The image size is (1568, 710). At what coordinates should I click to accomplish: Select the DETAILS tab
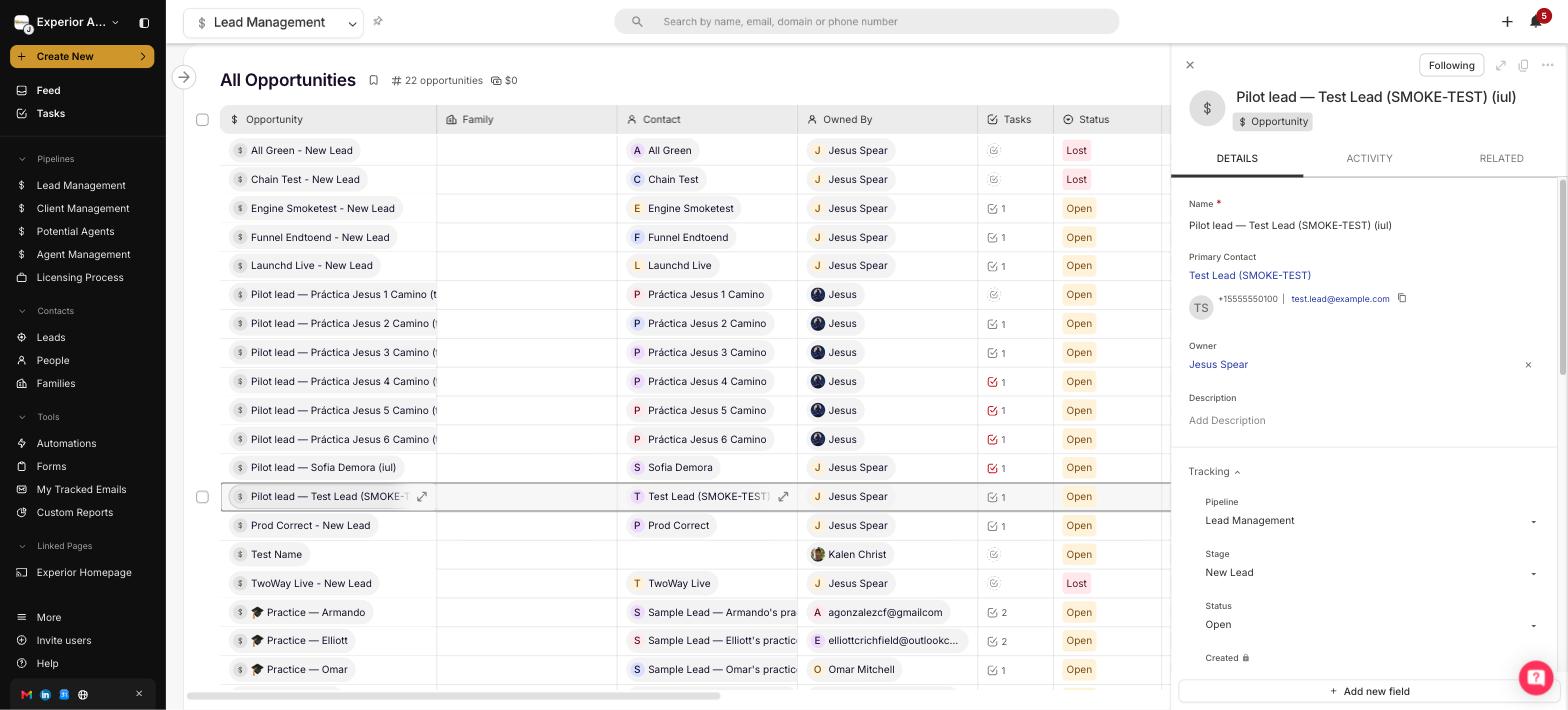[x=1237, y=159]
